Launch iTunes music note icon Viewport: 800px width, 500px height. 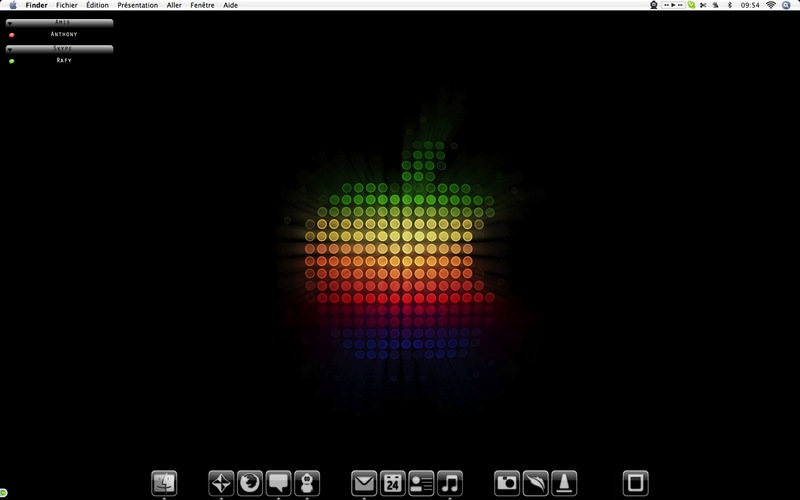click(x=450, y=483)
